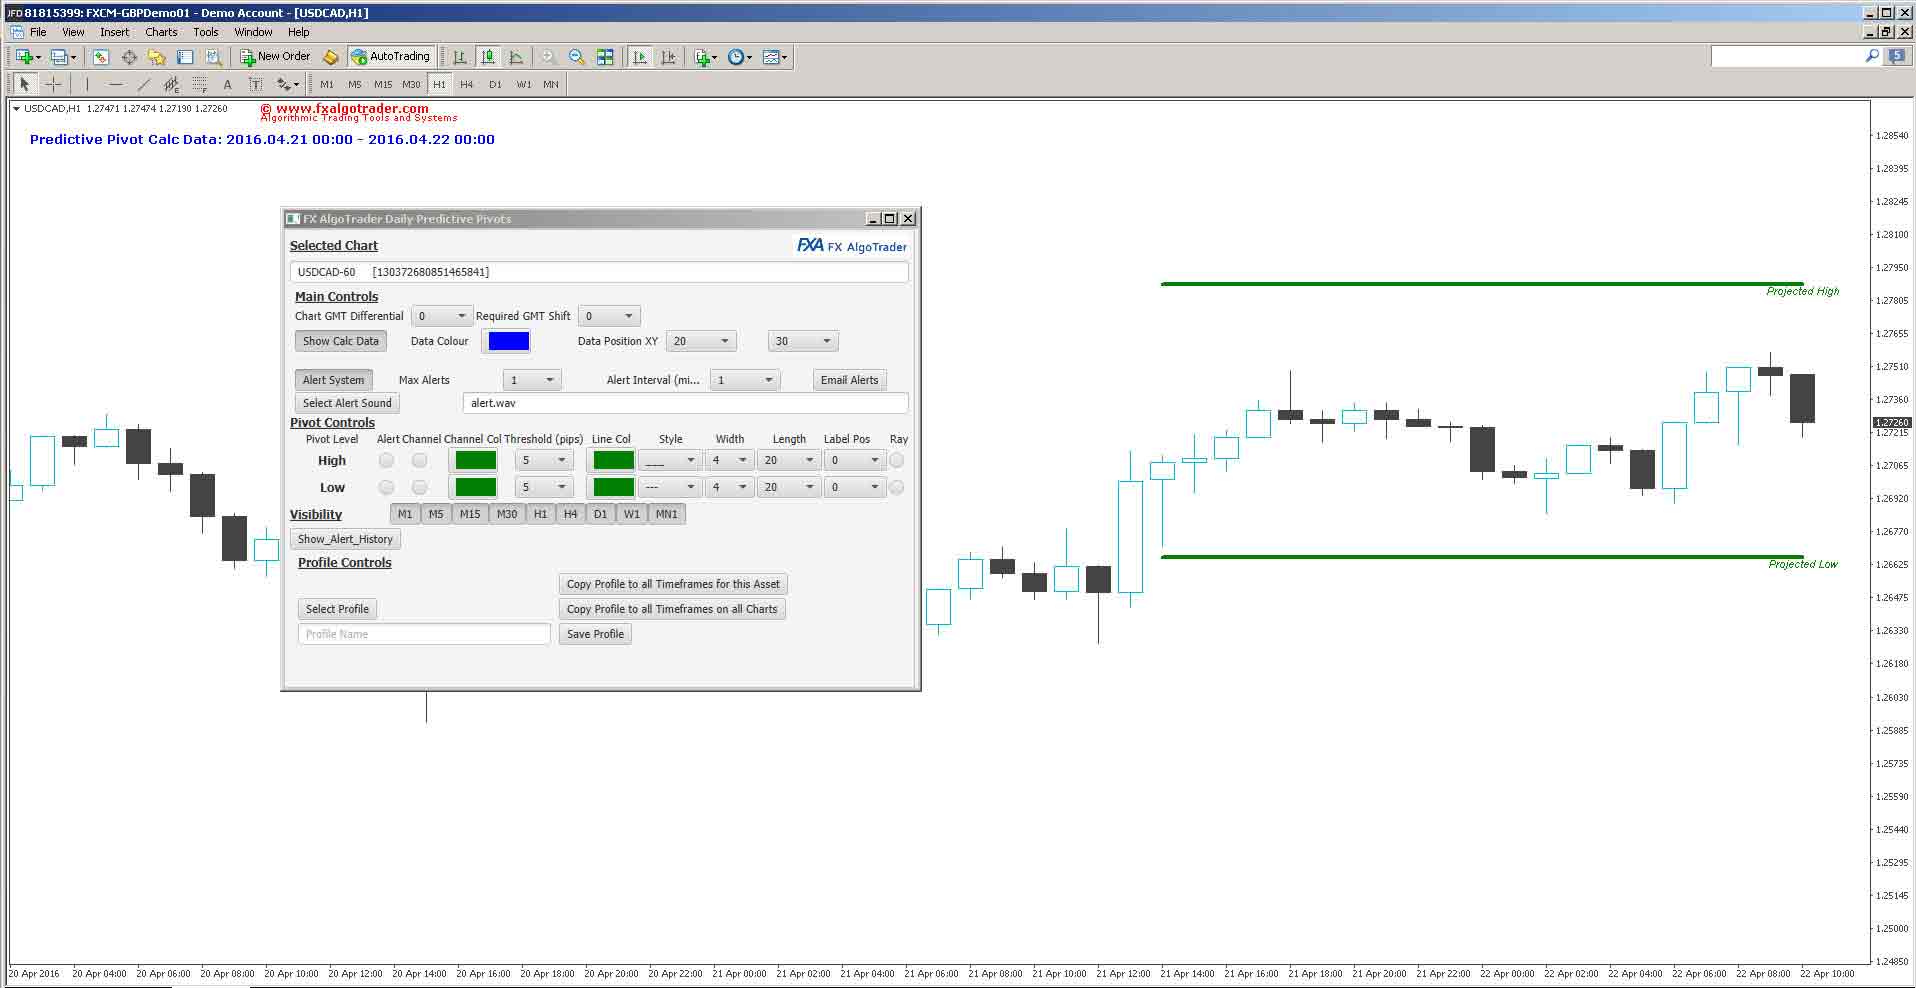Tile chart windows with the toolbar icon
Screen dimensions: 1916x988
click(x=604, y=57)
